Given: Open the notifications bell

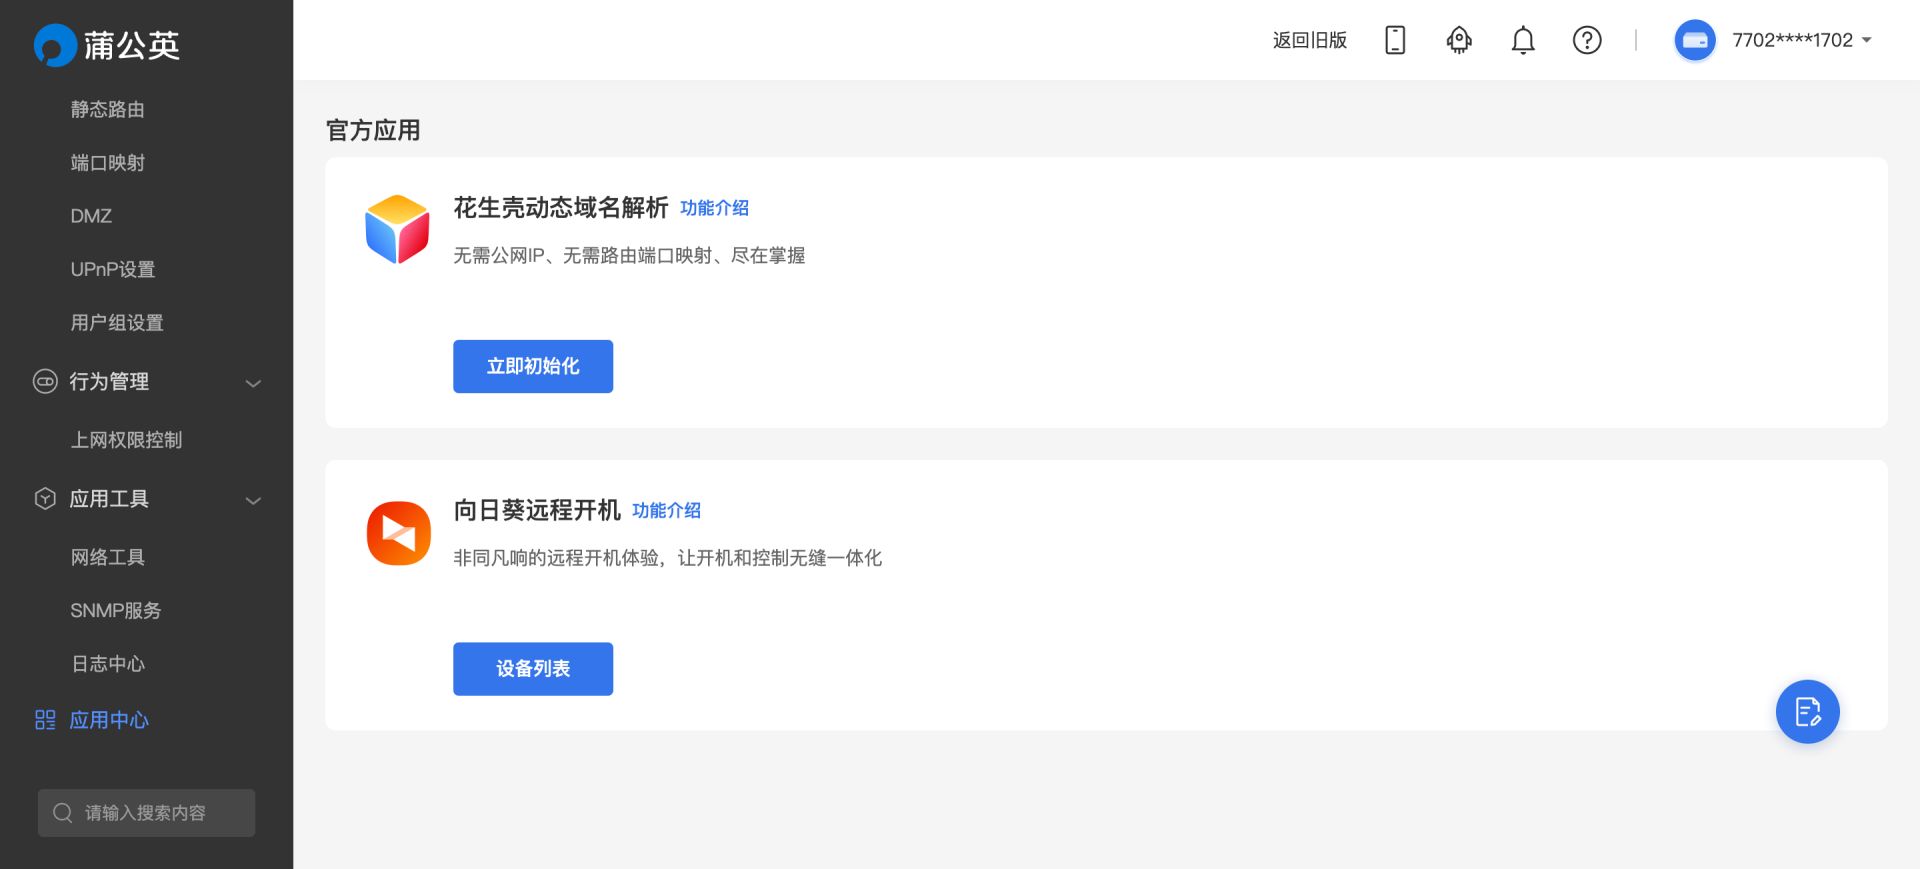Looking at the screenshot, I should 1523,40.
